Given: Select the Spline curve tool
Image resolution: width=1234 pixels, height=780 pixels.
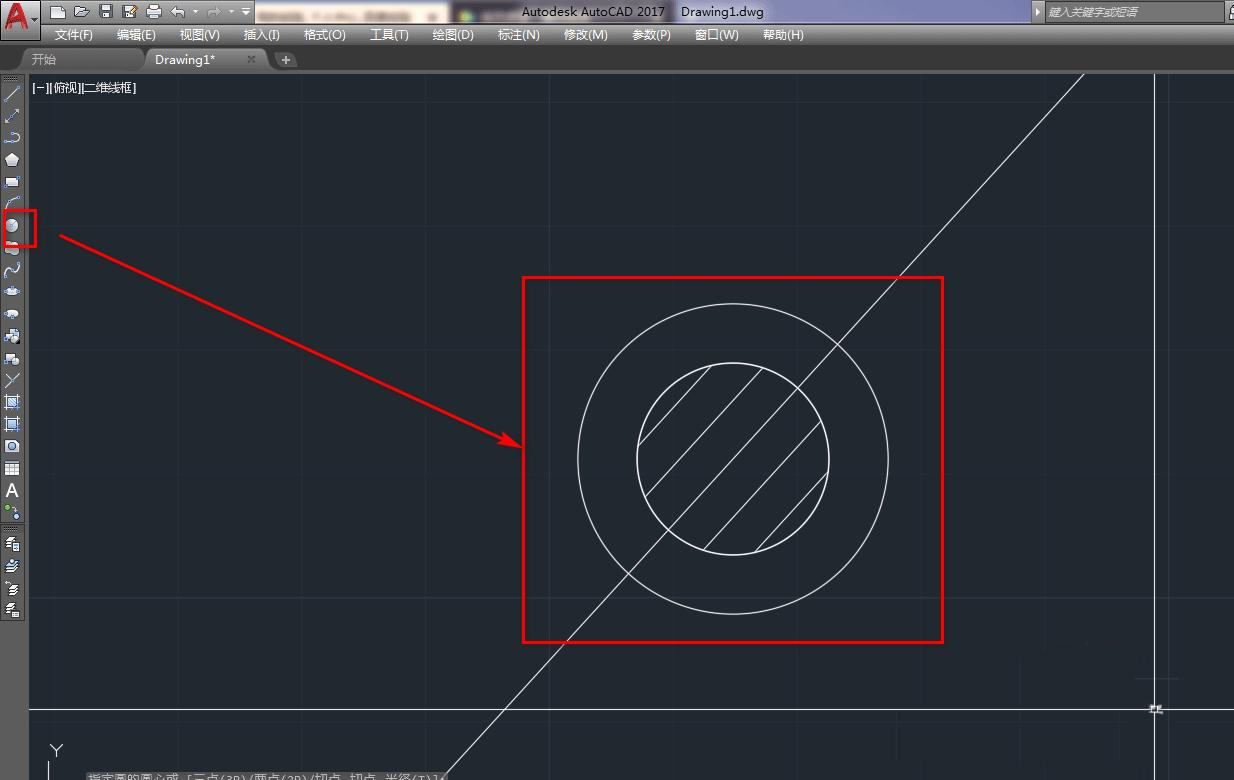Looking at the screenshot, I should point(12,270).
